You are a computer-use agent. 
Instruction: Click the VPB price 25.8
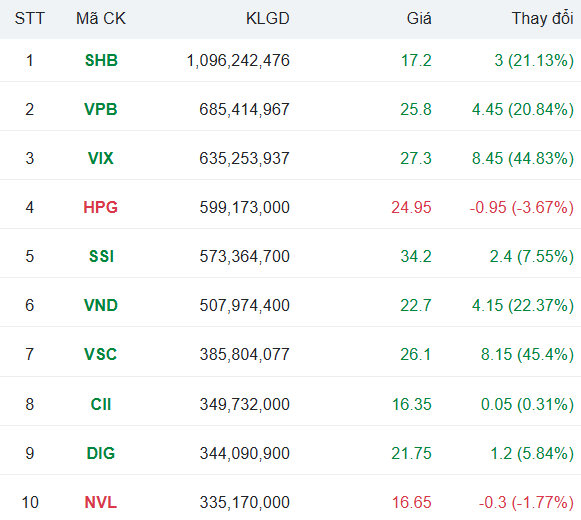tap(416, 109)
